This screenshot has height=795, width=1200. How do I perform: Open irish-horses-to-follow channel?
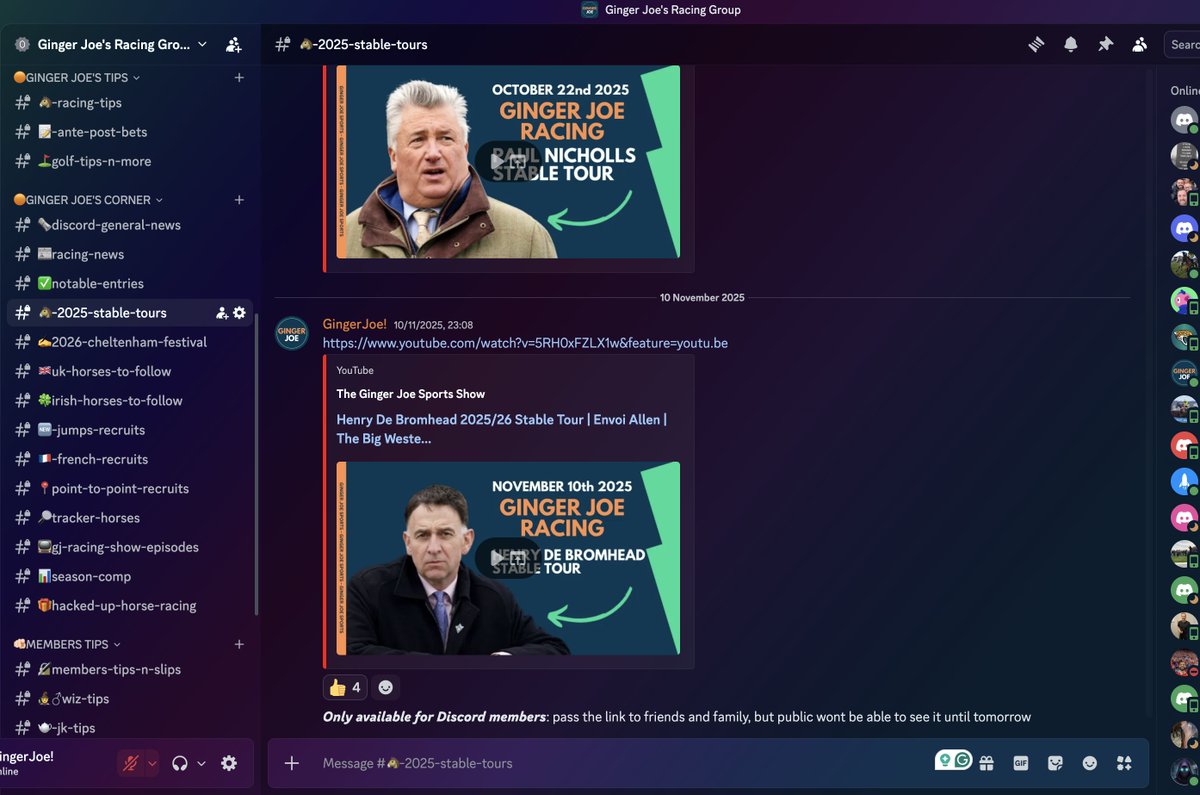point(130,400)
